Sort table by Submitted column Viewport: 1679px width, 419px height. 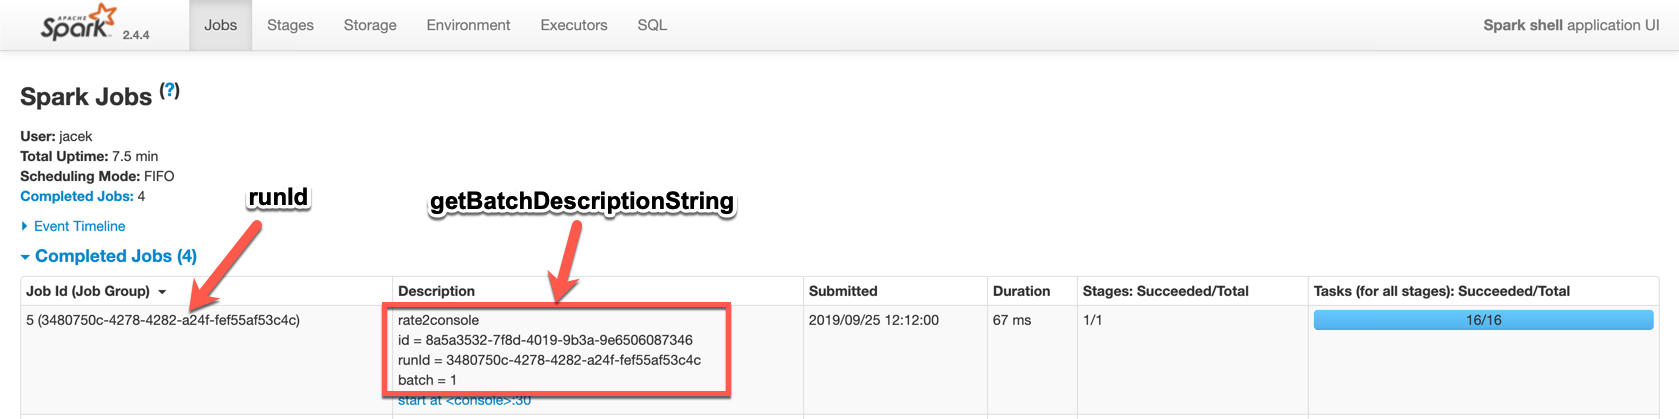843,291
